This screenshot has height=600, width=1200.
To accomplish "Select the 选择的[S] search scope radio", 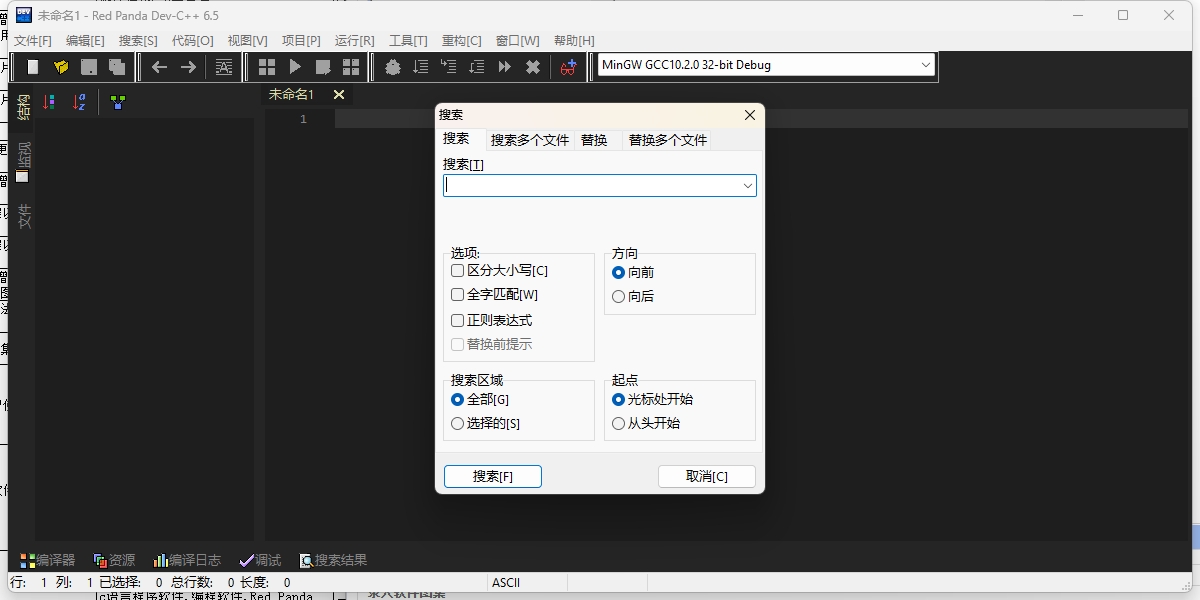I will click(457, 423).
